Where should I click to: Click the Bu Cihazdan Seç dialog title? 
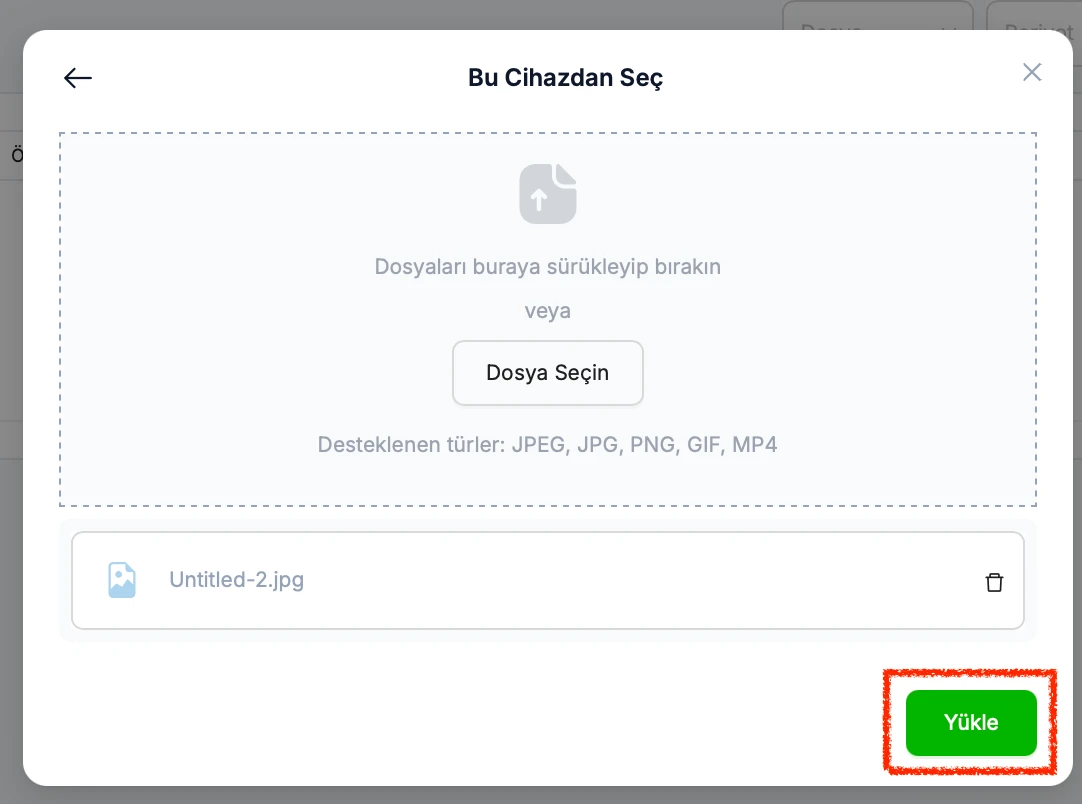[x=565, y=78]
